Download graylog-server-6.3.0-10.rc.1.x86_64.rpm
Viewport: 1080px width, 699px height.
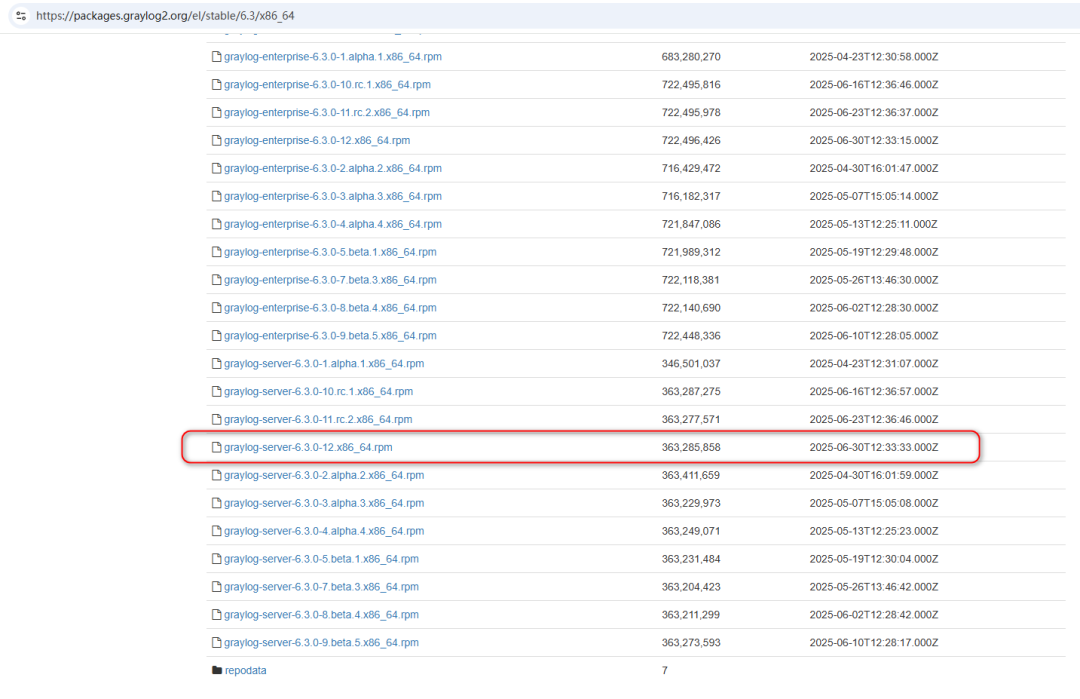[x=318, y=391]
